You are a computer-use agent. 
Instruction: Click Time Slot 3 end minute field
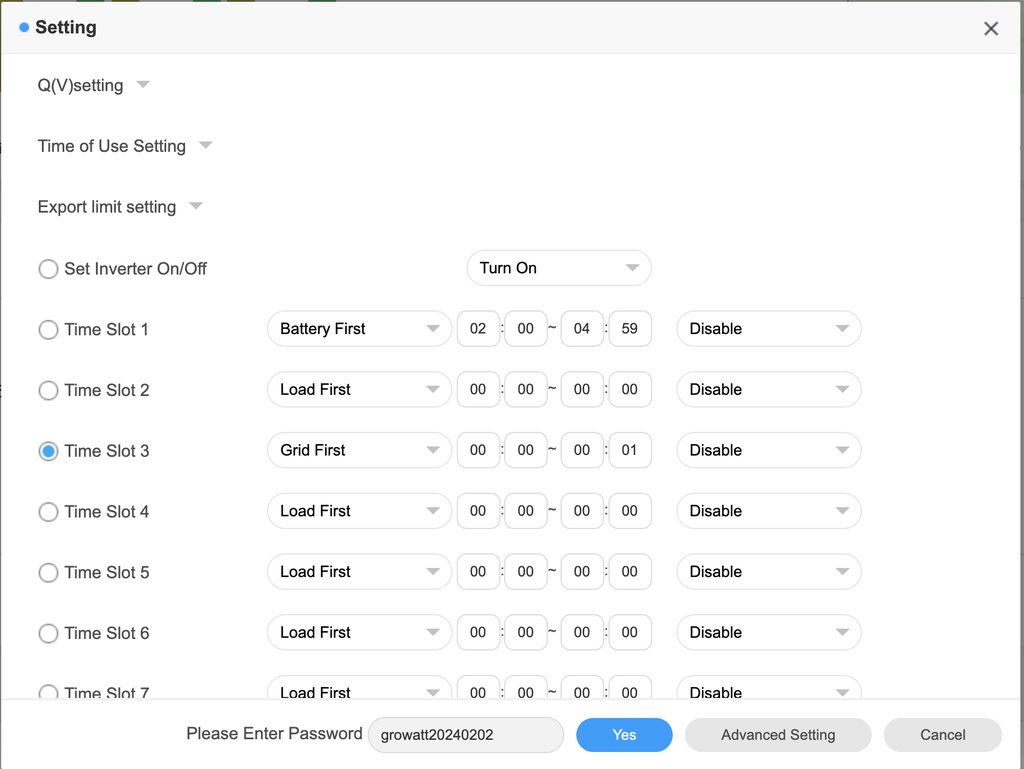(629, 450)
